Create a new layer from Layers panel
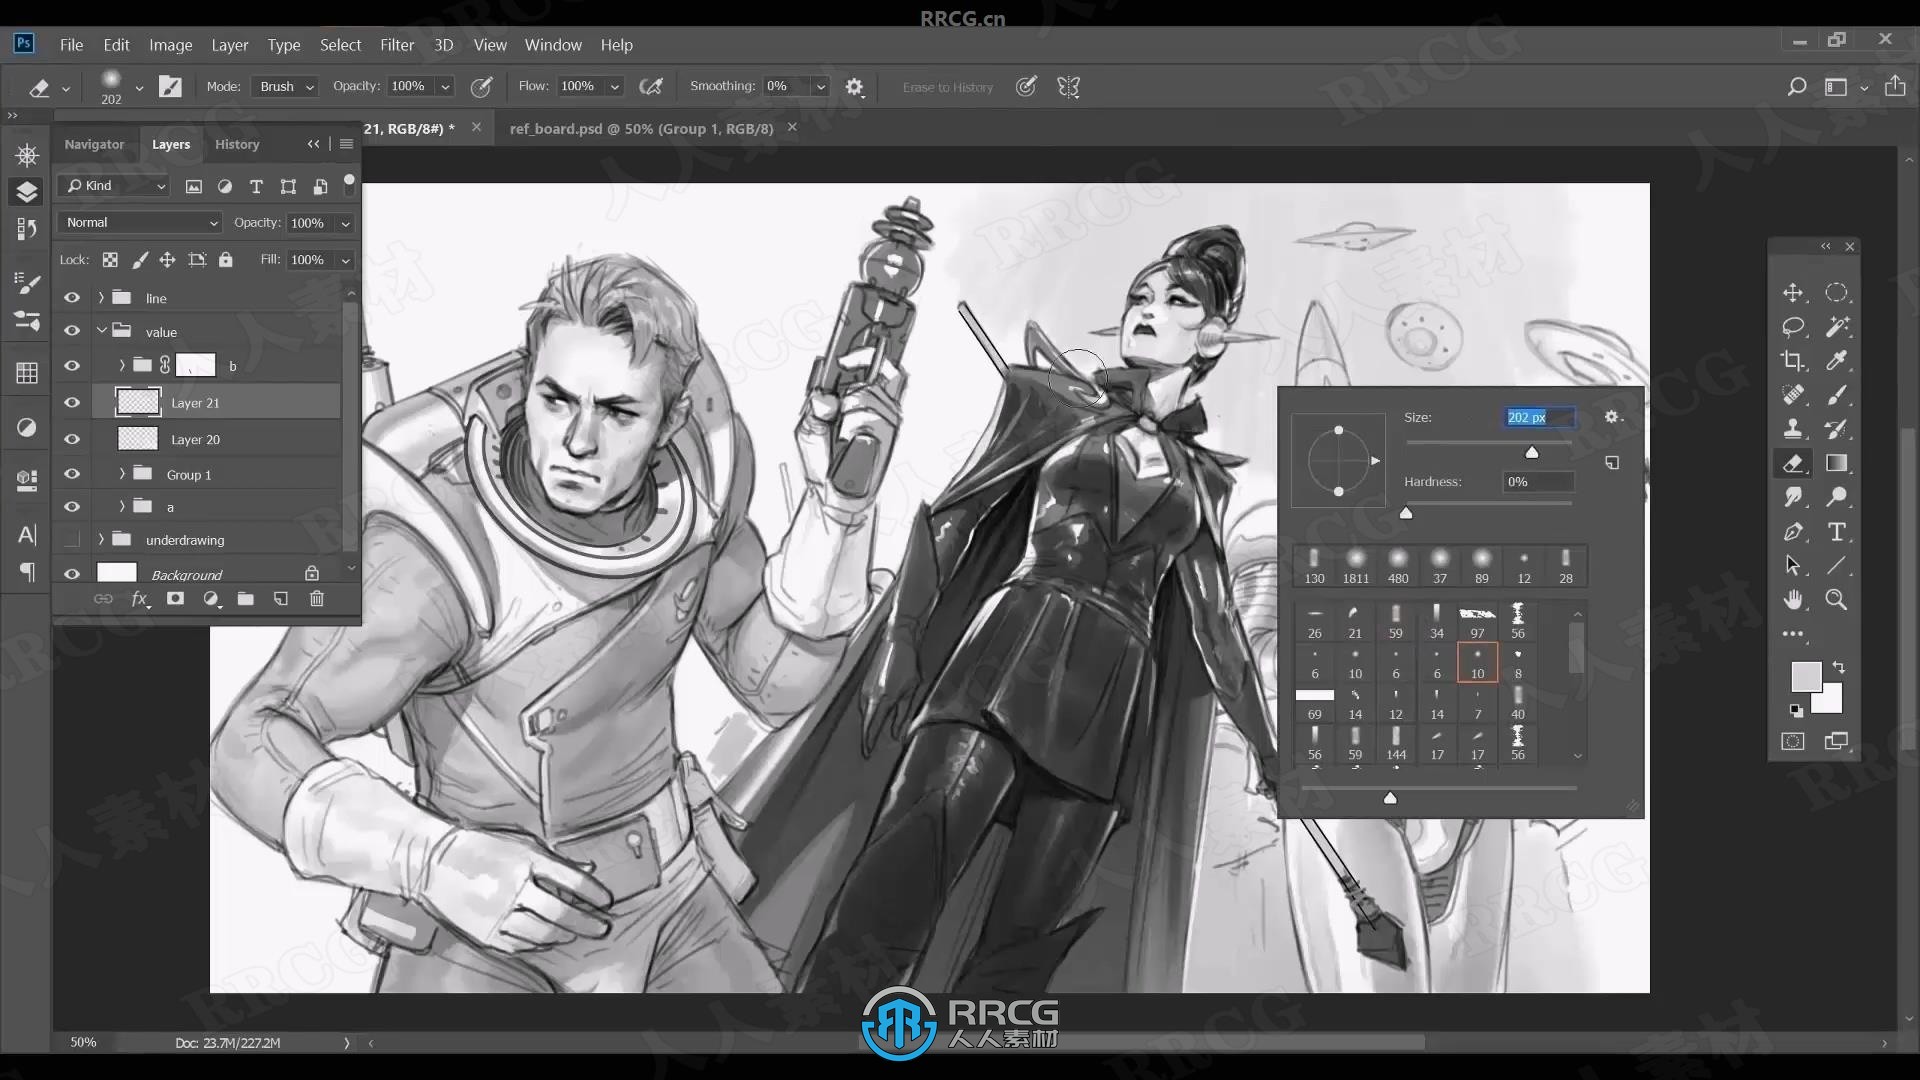This screenshot has width=1920, height=1080. coord(281,599)
